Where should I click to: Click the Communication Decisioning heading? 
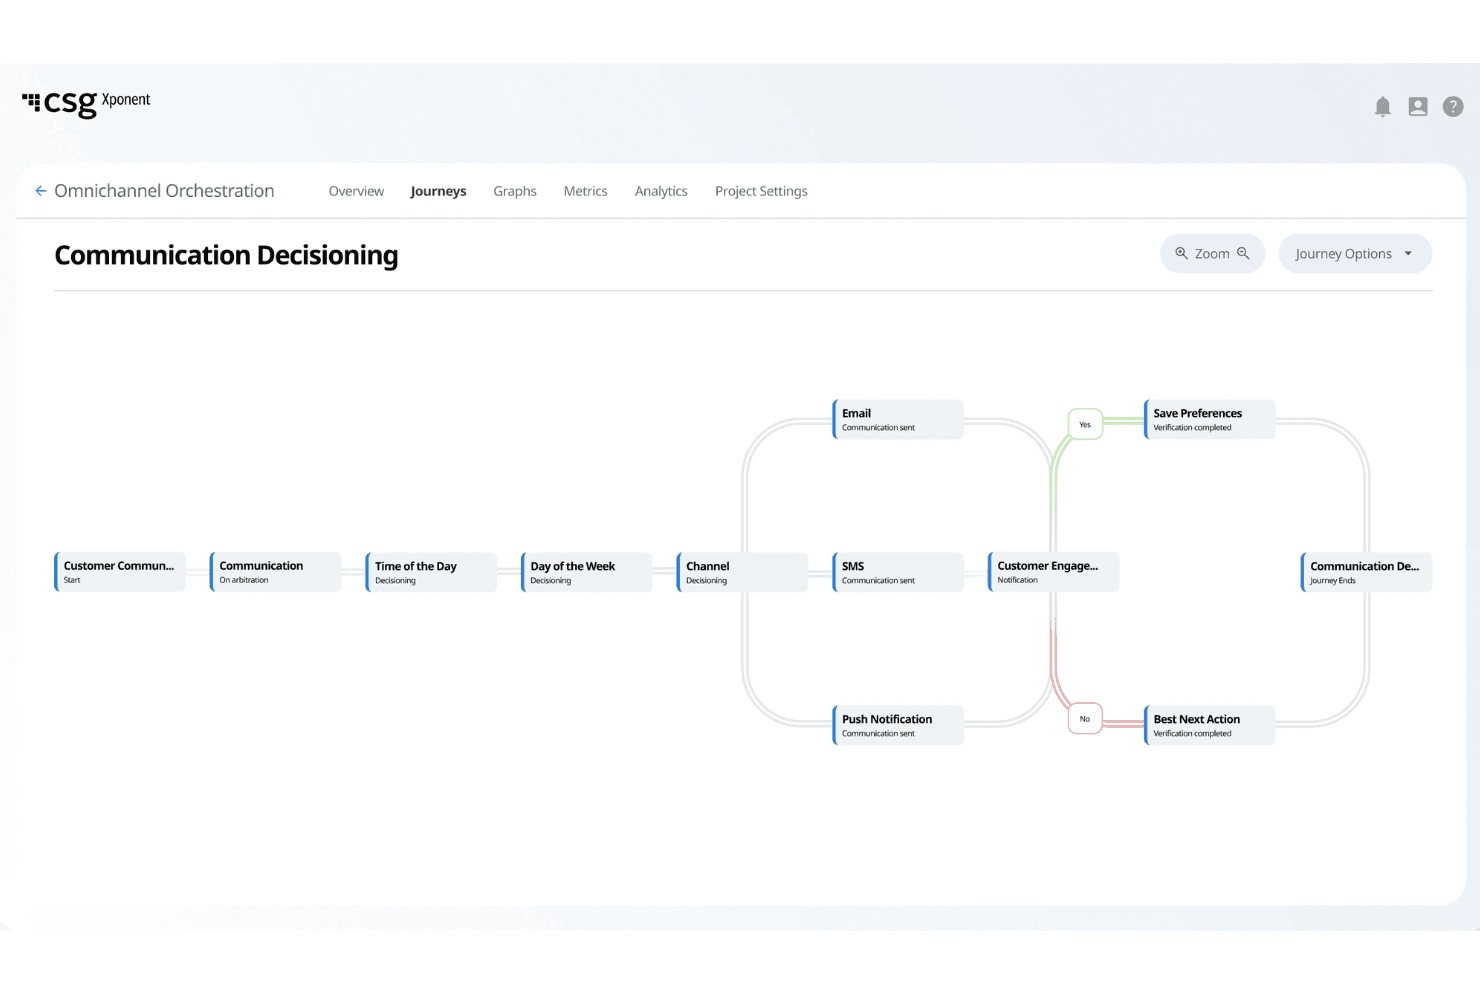tap(226, 256)
